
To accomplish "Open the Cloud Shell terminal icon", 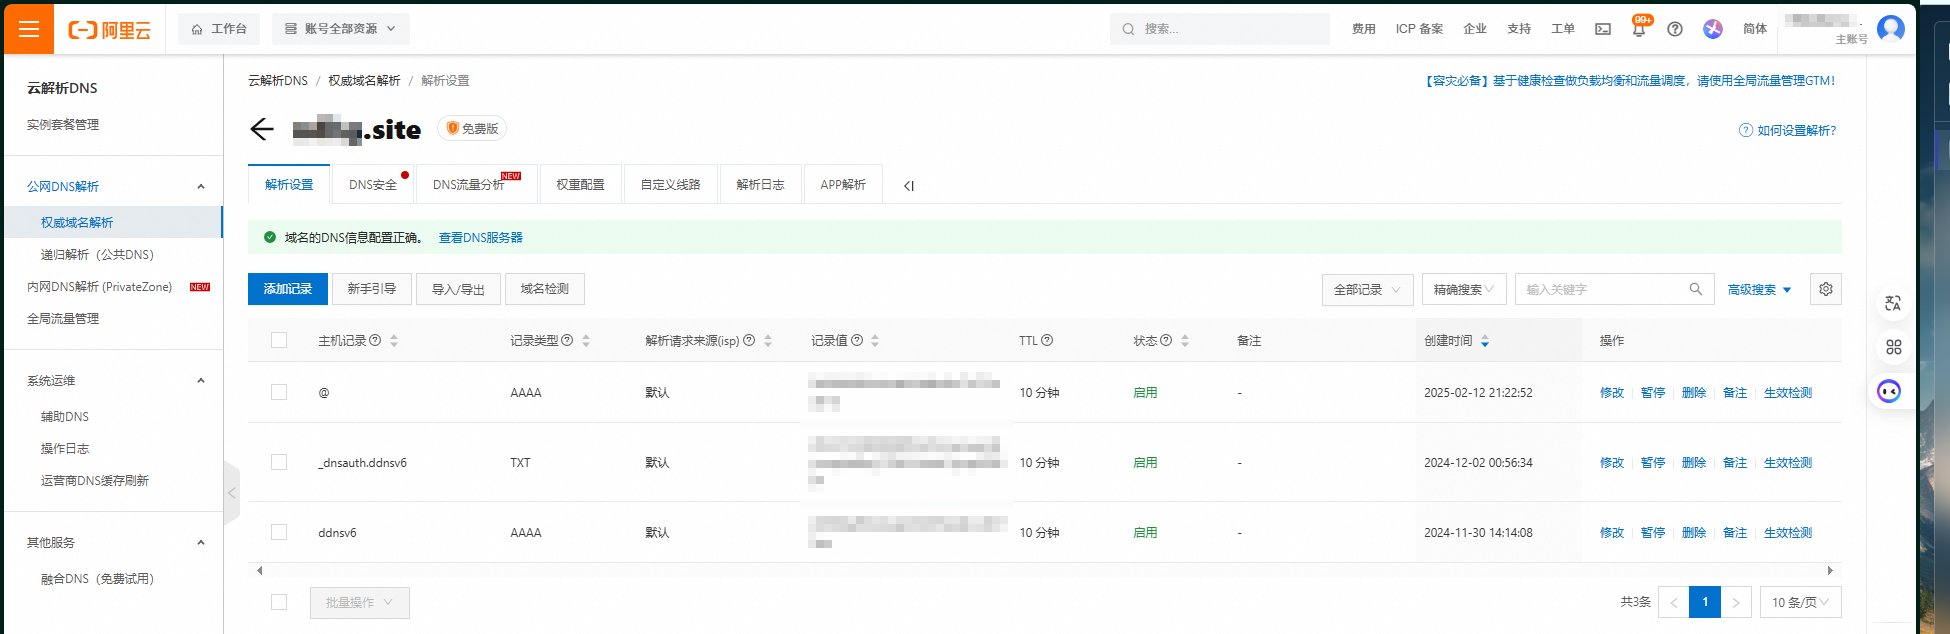I will (1603, 29).
